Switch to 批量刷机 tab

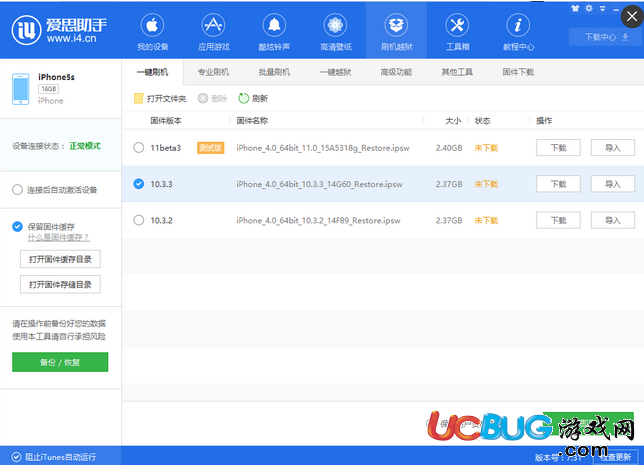[274, 72]
